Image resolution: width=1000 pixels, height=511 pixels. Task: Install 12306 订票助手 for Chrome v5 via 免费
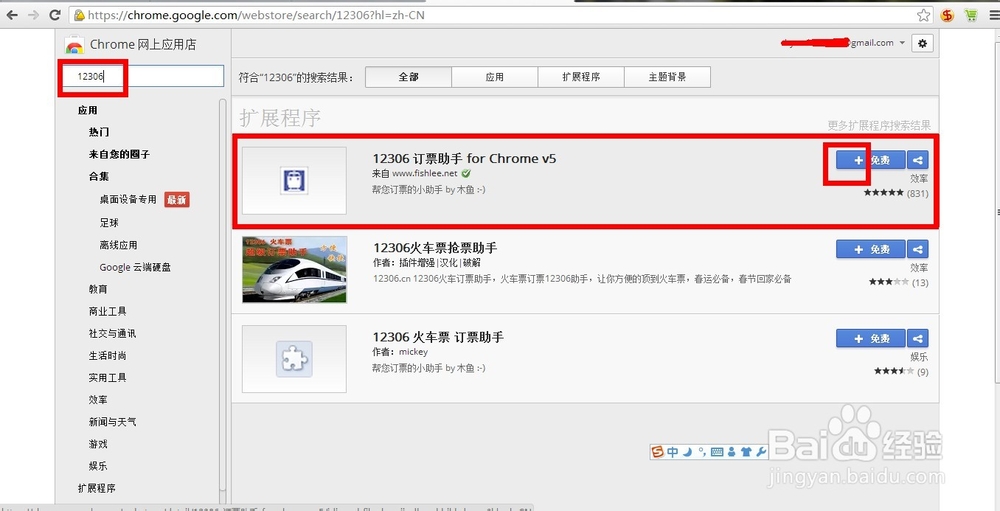(871, 160)
